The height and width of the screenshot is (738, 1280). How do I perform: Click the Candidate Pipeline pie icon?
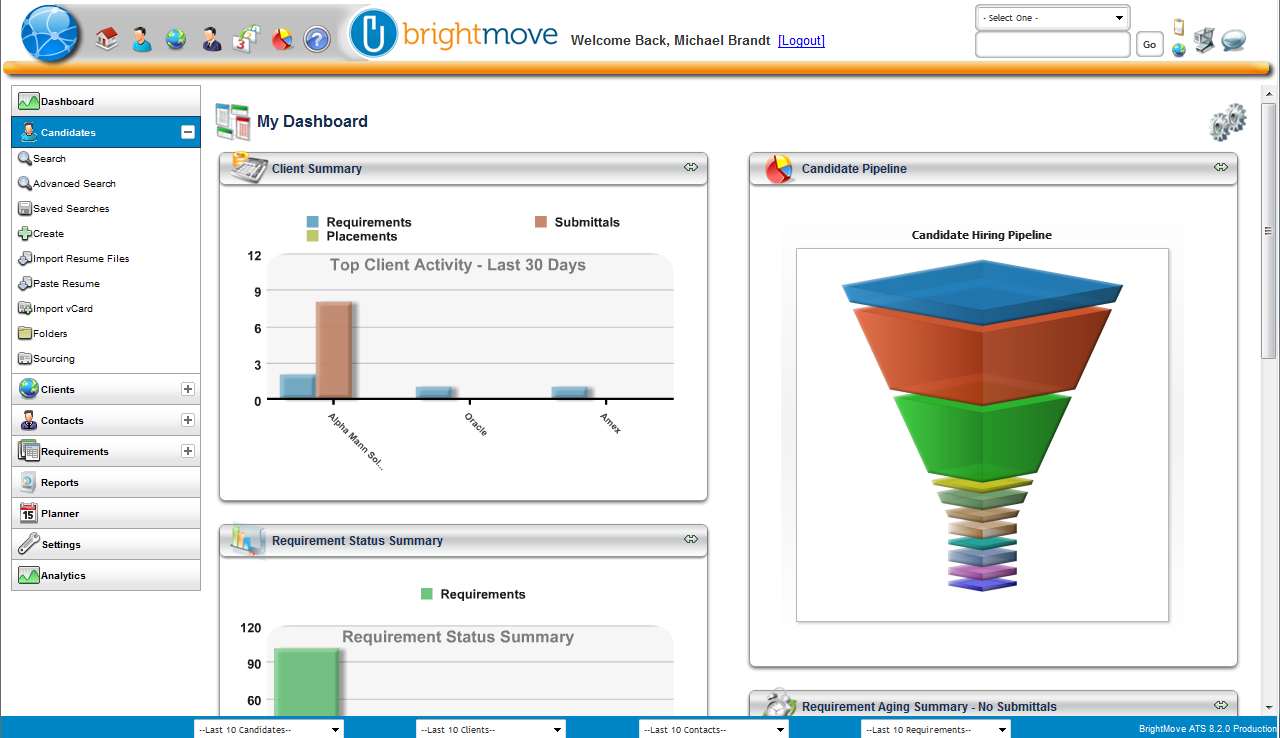pos(779,168)
